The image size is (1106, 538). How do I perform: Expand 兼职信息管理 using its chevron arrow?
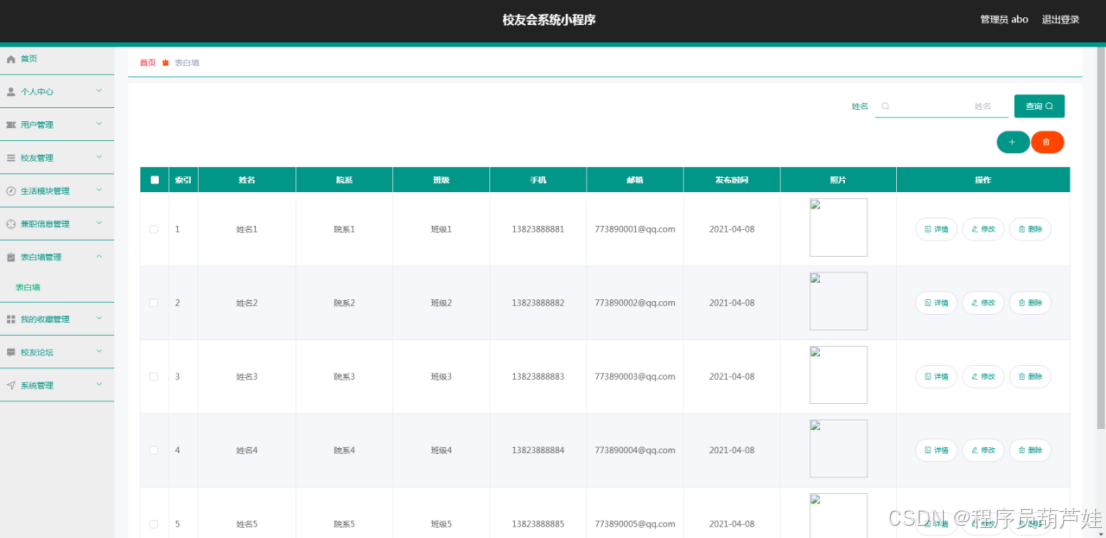point(99,224)
